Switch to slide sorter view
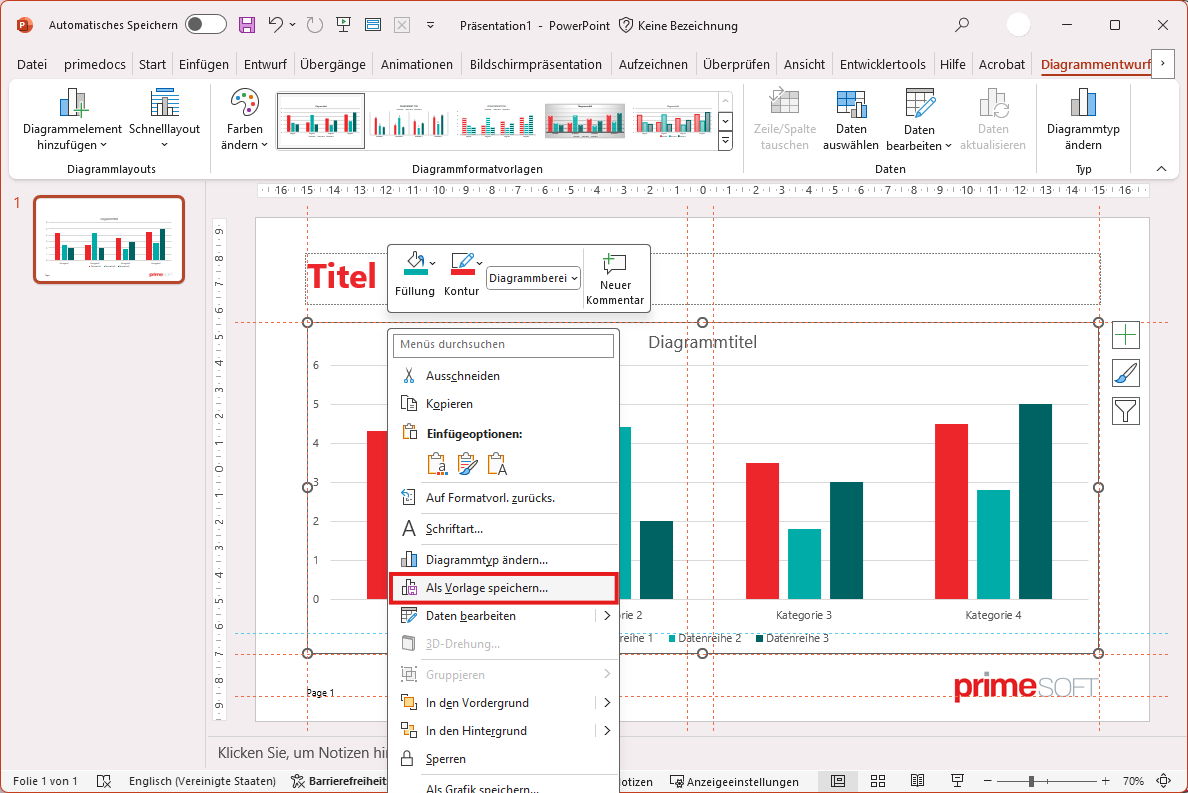 [878, 781]
